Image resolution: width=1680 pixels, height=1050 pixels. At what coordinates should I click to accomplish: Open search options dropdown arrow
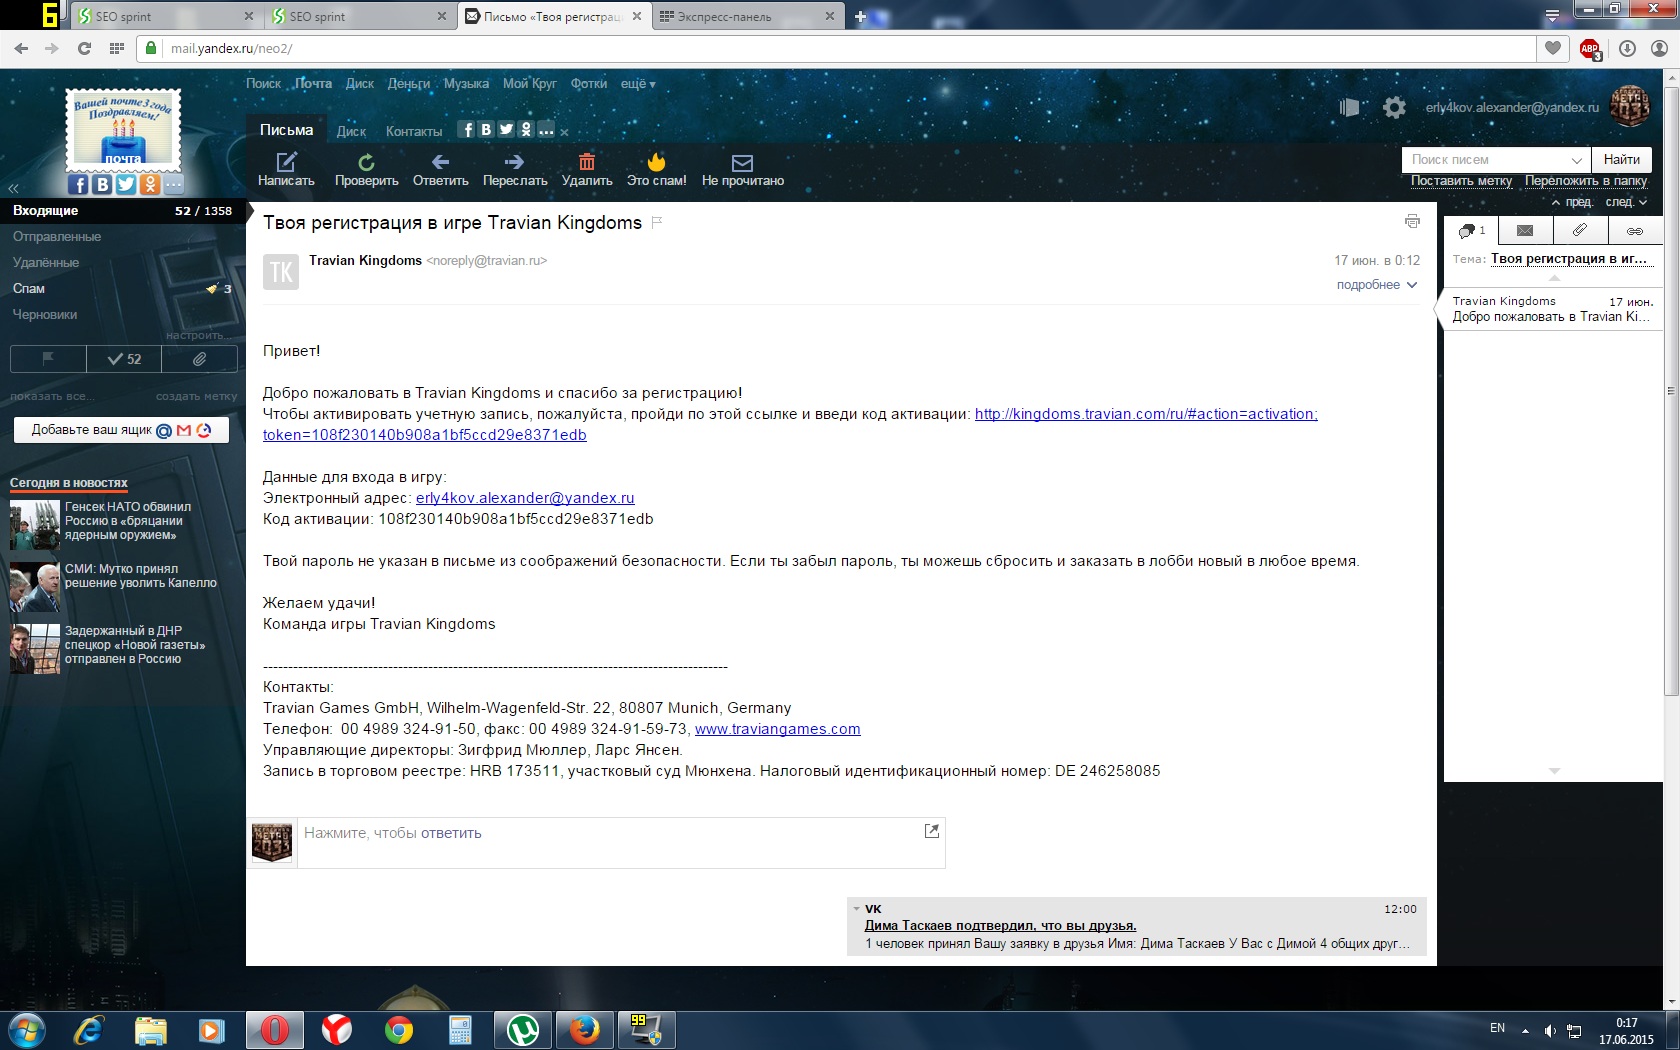coord(1576,160)
